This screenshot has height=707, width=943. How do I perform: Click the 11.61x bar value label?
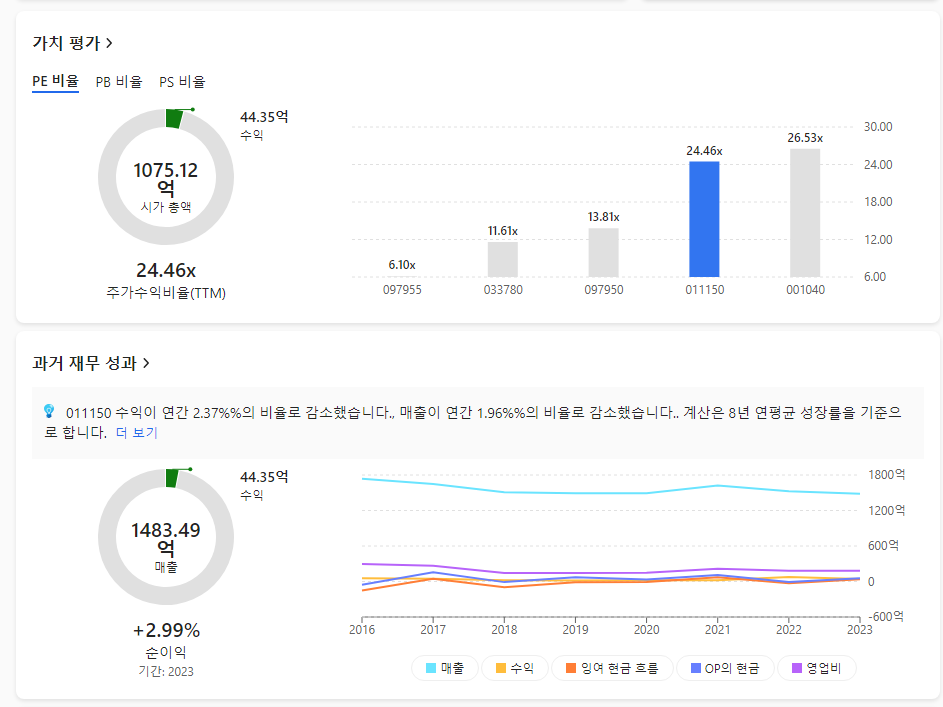point(503,231)
